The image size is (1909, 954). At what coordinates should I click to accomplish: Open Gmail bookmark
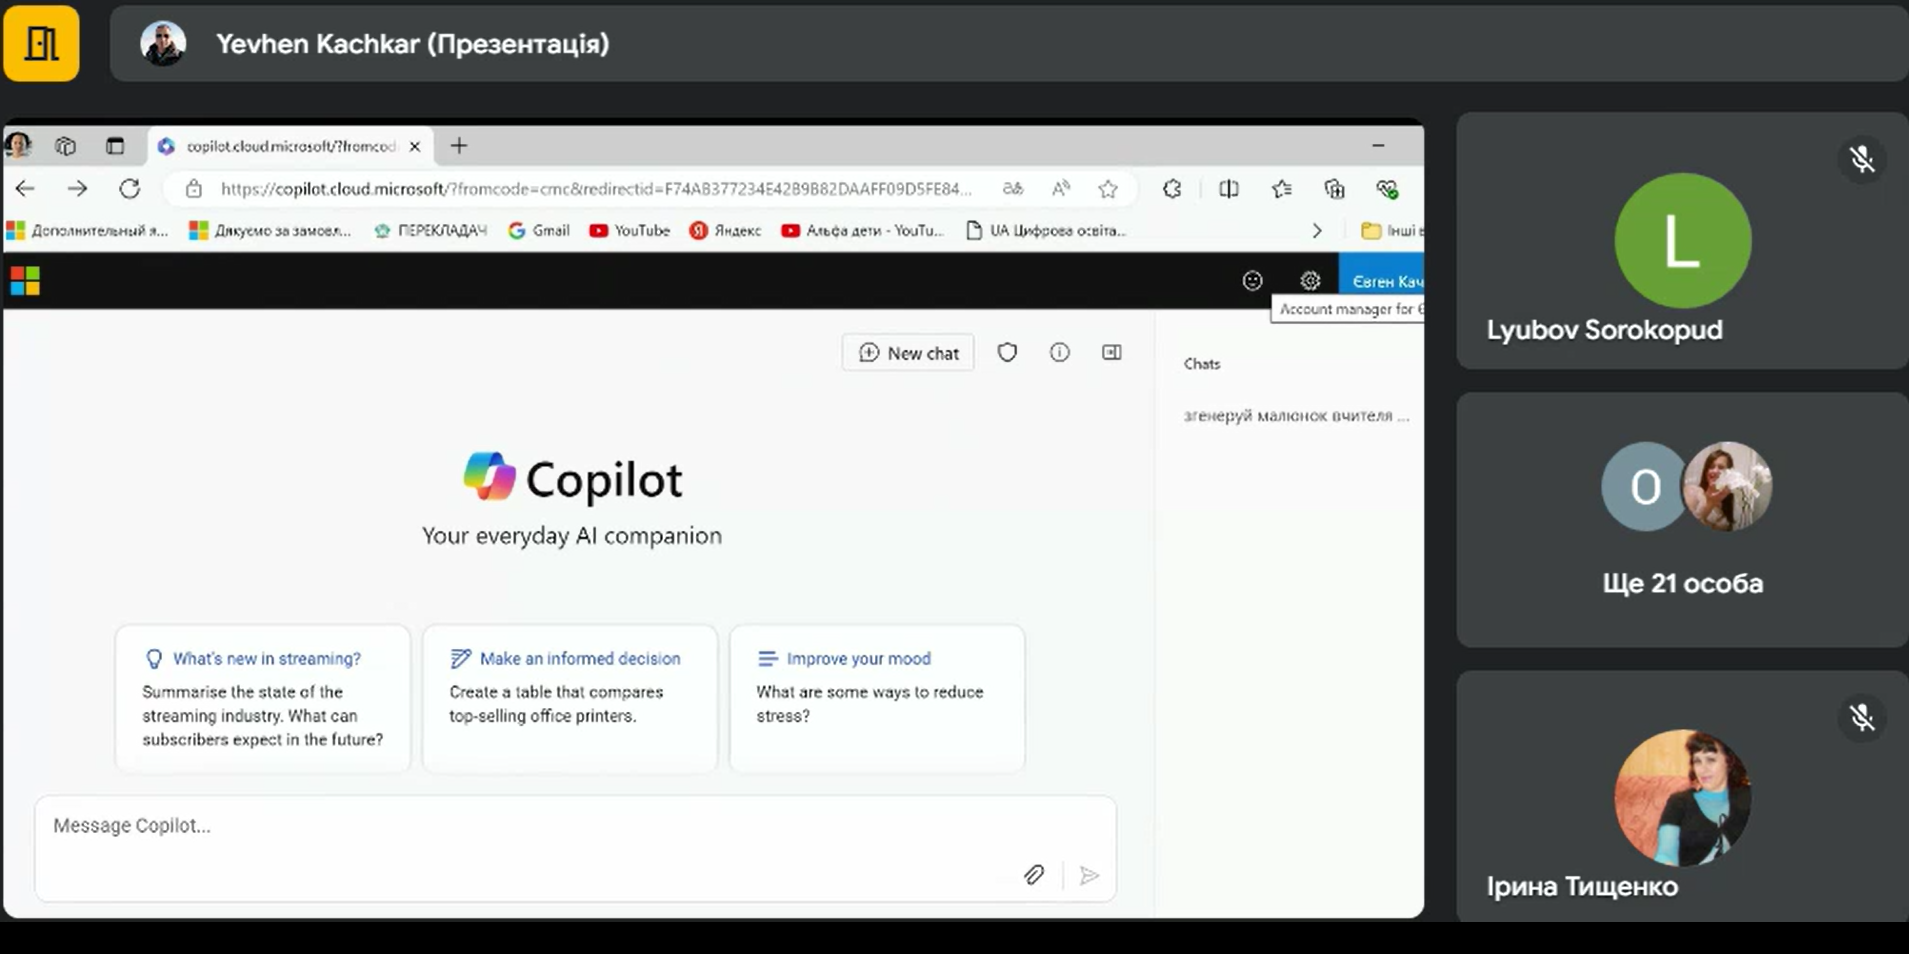pyautogui.click(x=539, y=230)
